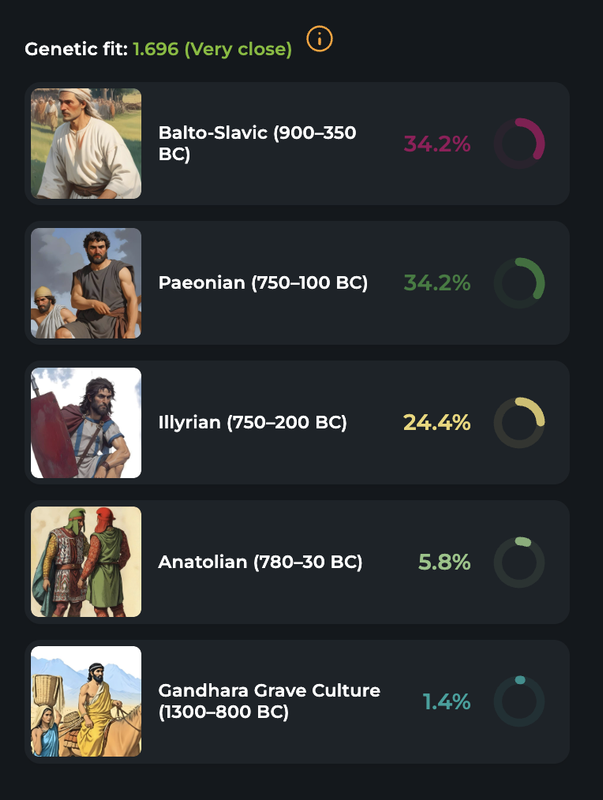Click the green Paeonian donut chart

click(519, 283)
